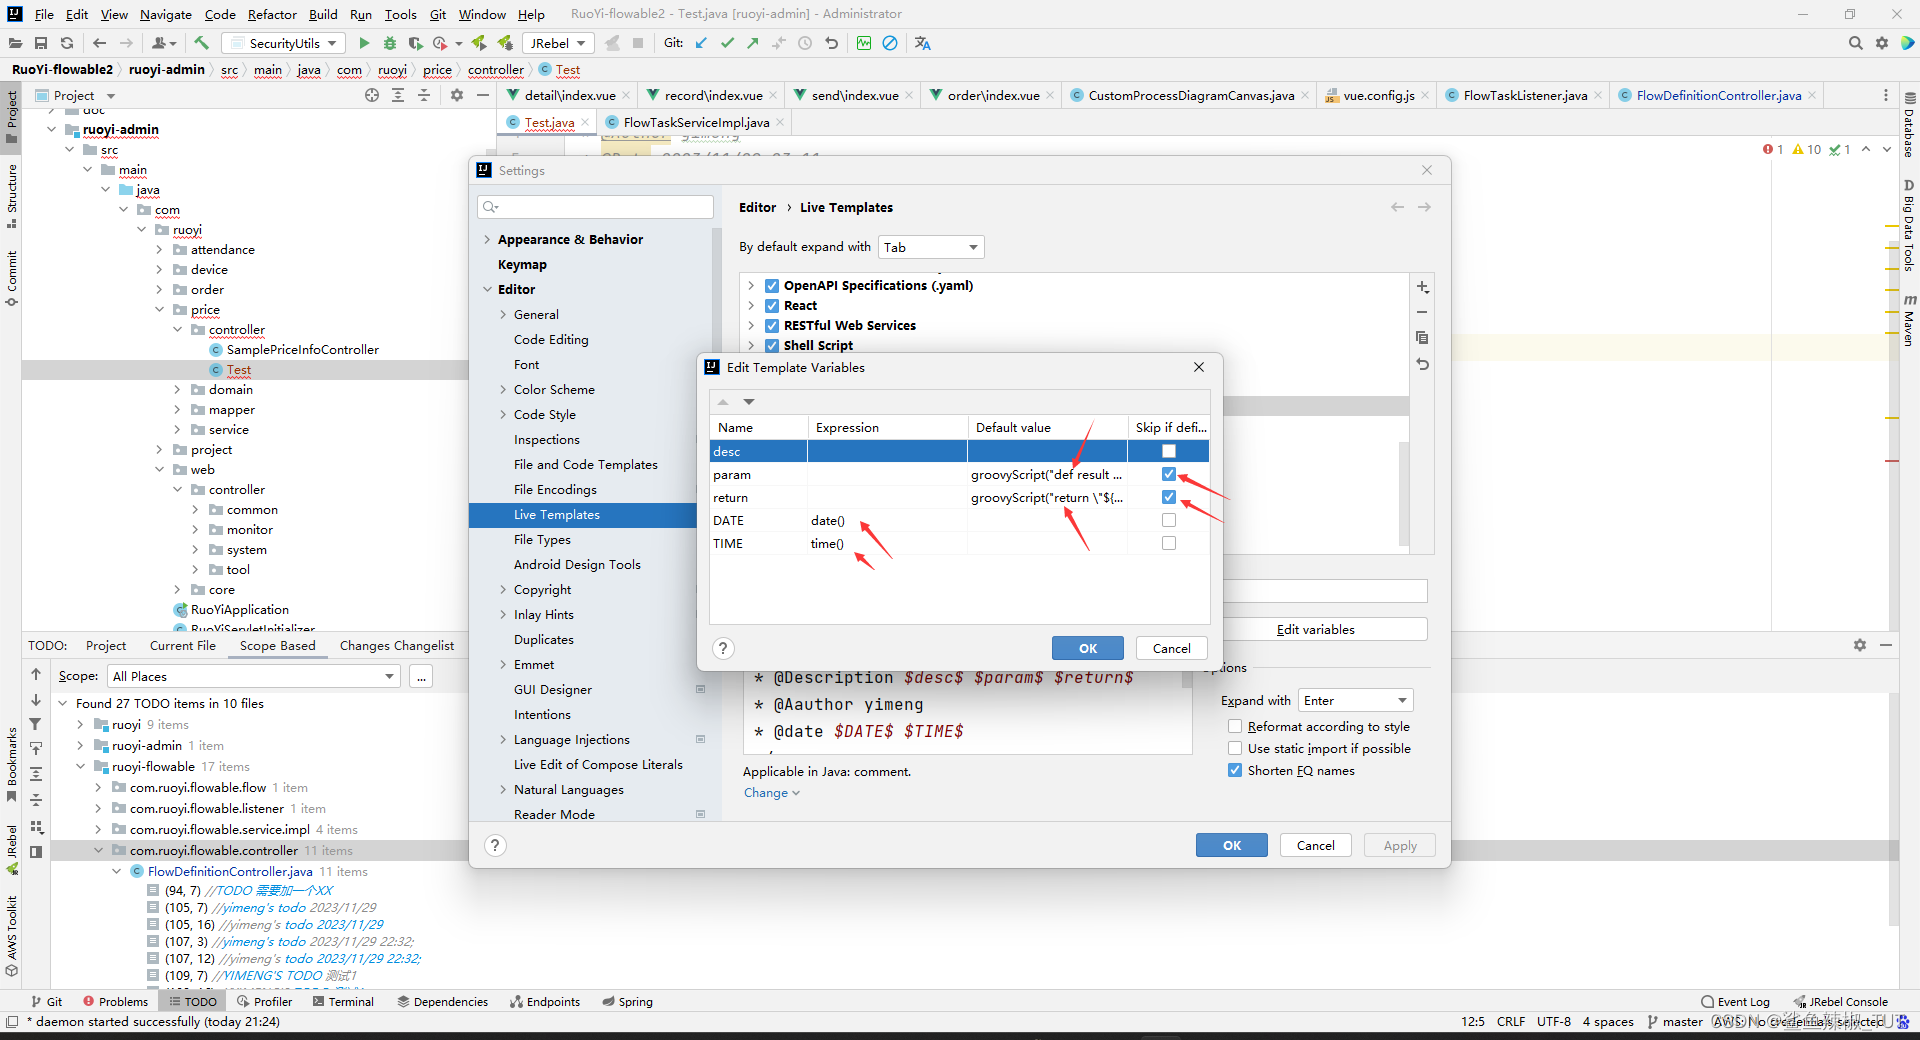Click Git Rollback undo icon
Viewport: 1920px width, 1040px height.
831,43
